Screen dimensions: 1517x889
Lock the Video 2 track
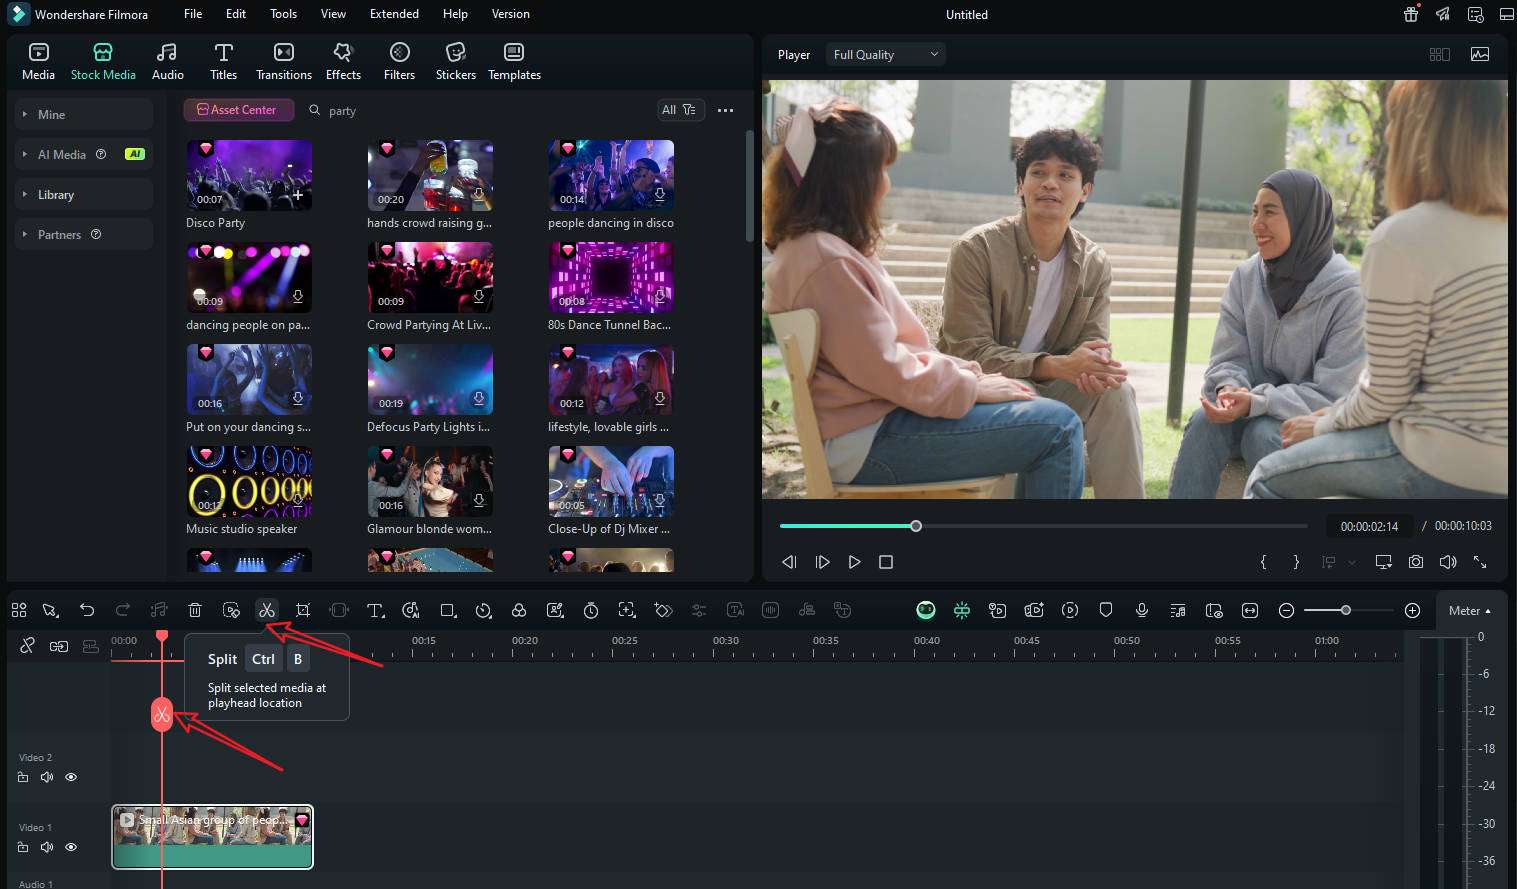coord(23,777)
